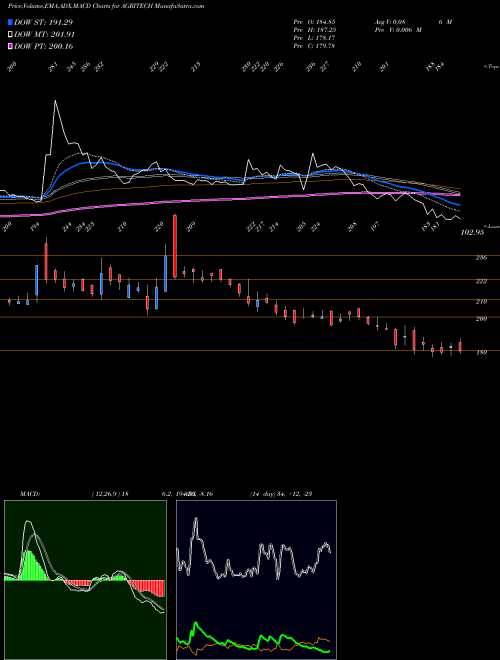The width and height of the screenshot is (500, 660).
Task: Click the magenta DOW PT legend swatch
Action: pos(10,46)
